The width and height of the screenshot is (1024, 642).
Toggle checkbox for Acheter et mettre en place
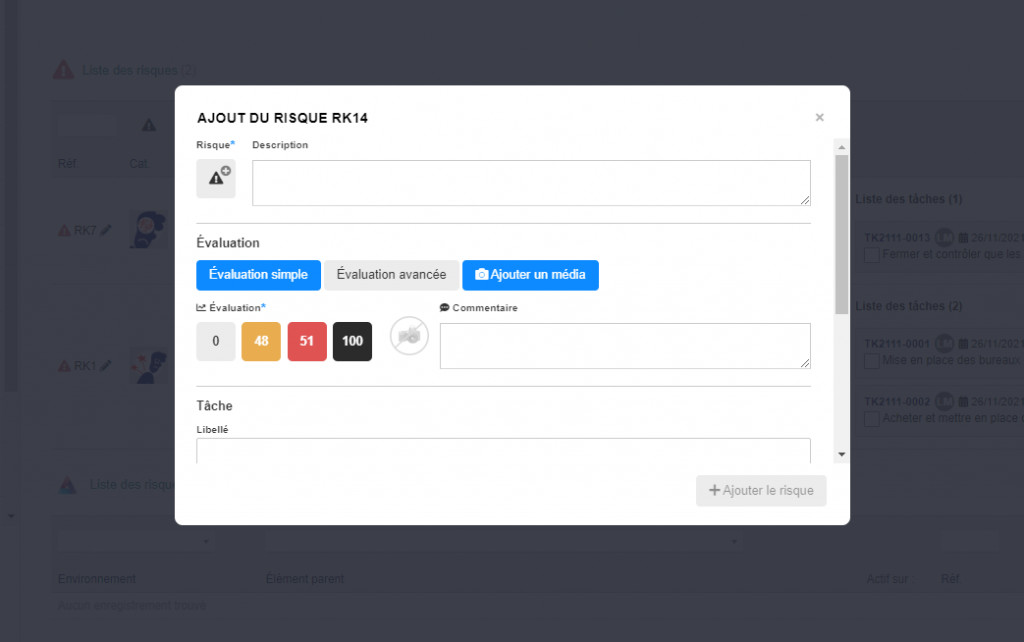point(872,419)
